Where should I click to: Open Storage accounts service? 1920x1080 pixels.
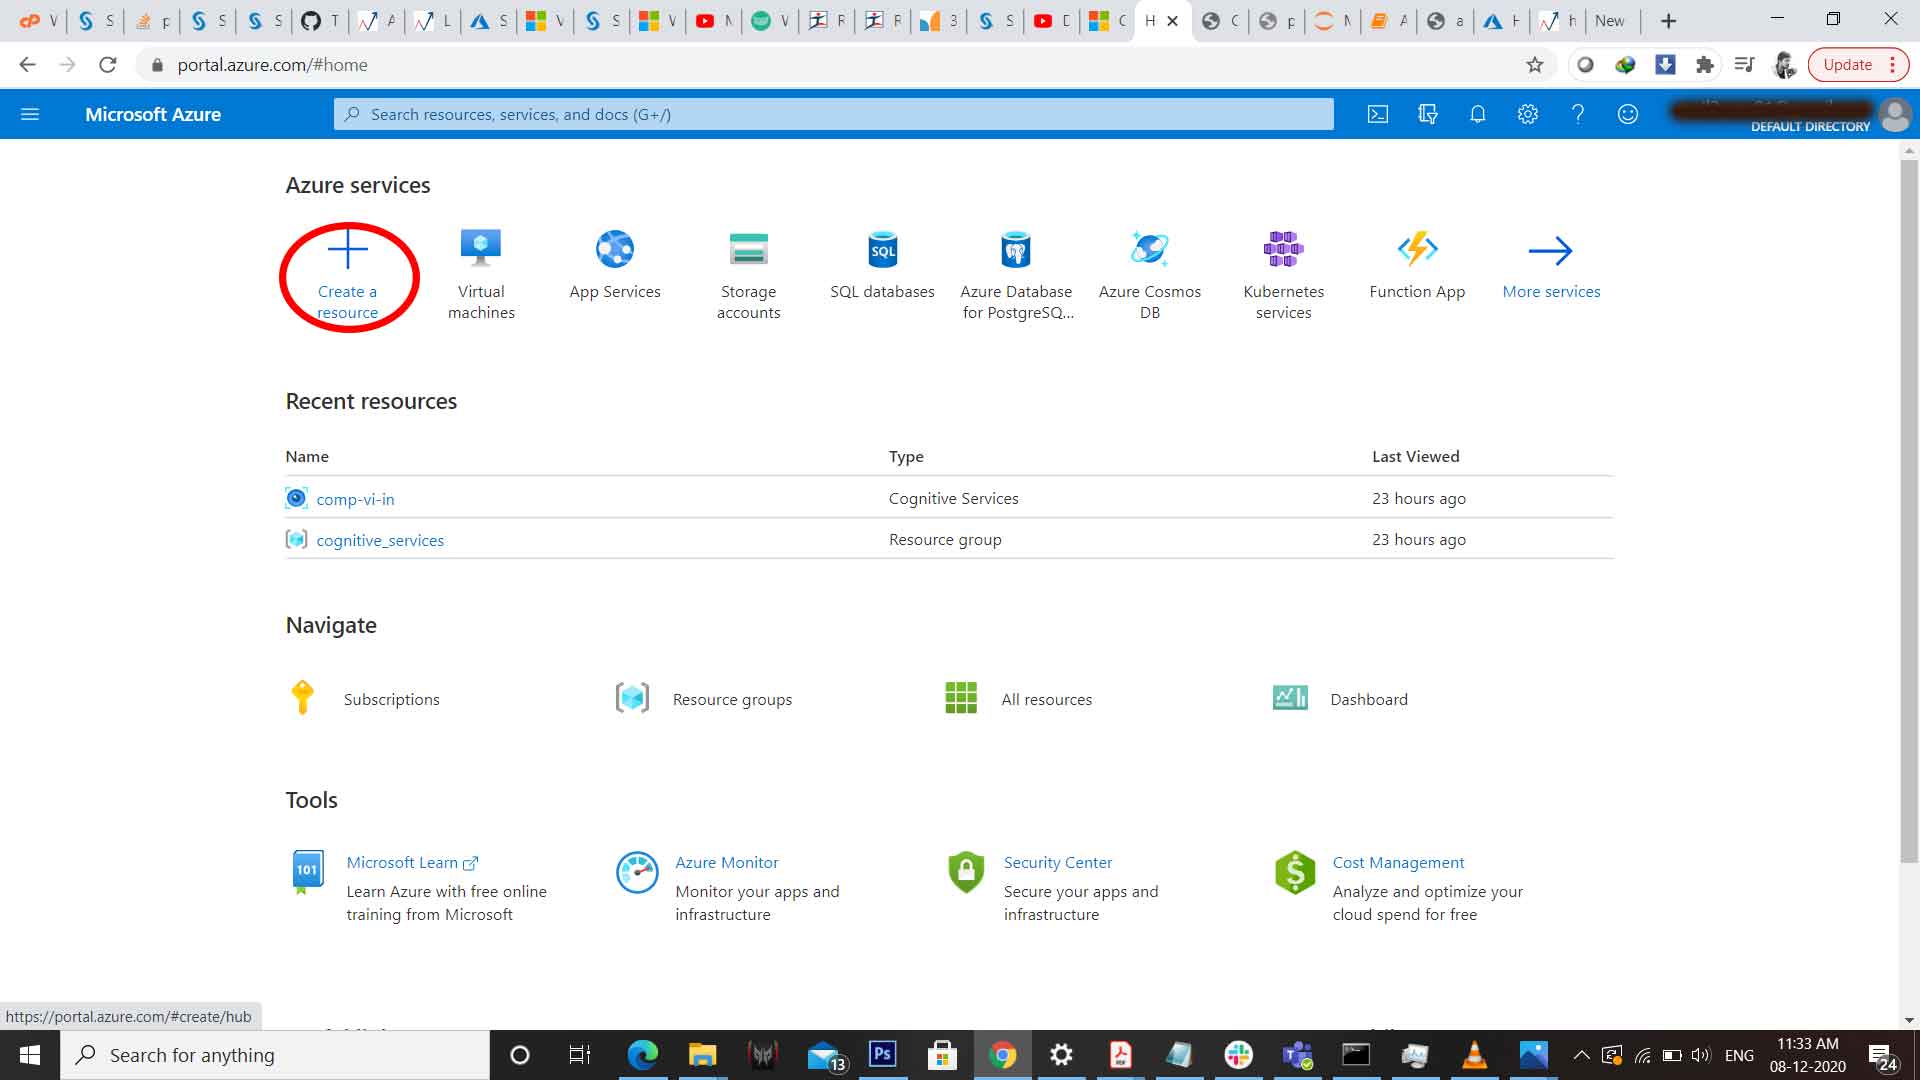748,274
